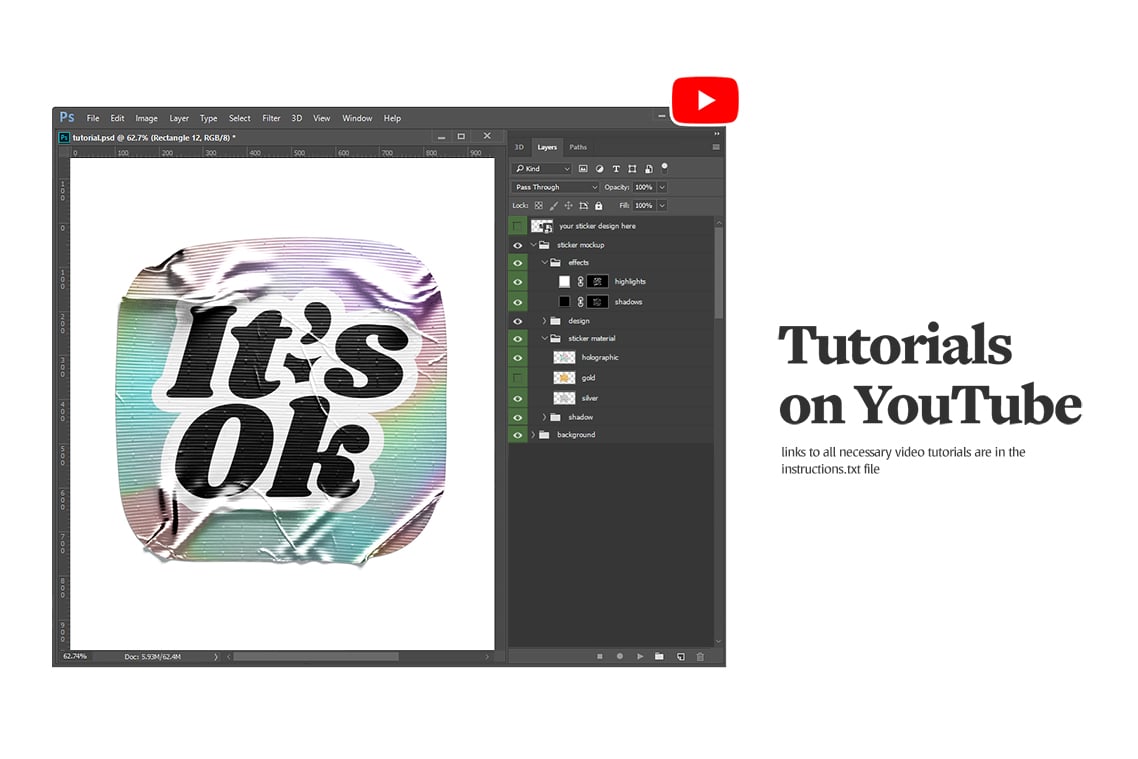This screenshot has height=759, width=1138.
Task: Click the Create new group folder icon
Action: click(658, 656)
